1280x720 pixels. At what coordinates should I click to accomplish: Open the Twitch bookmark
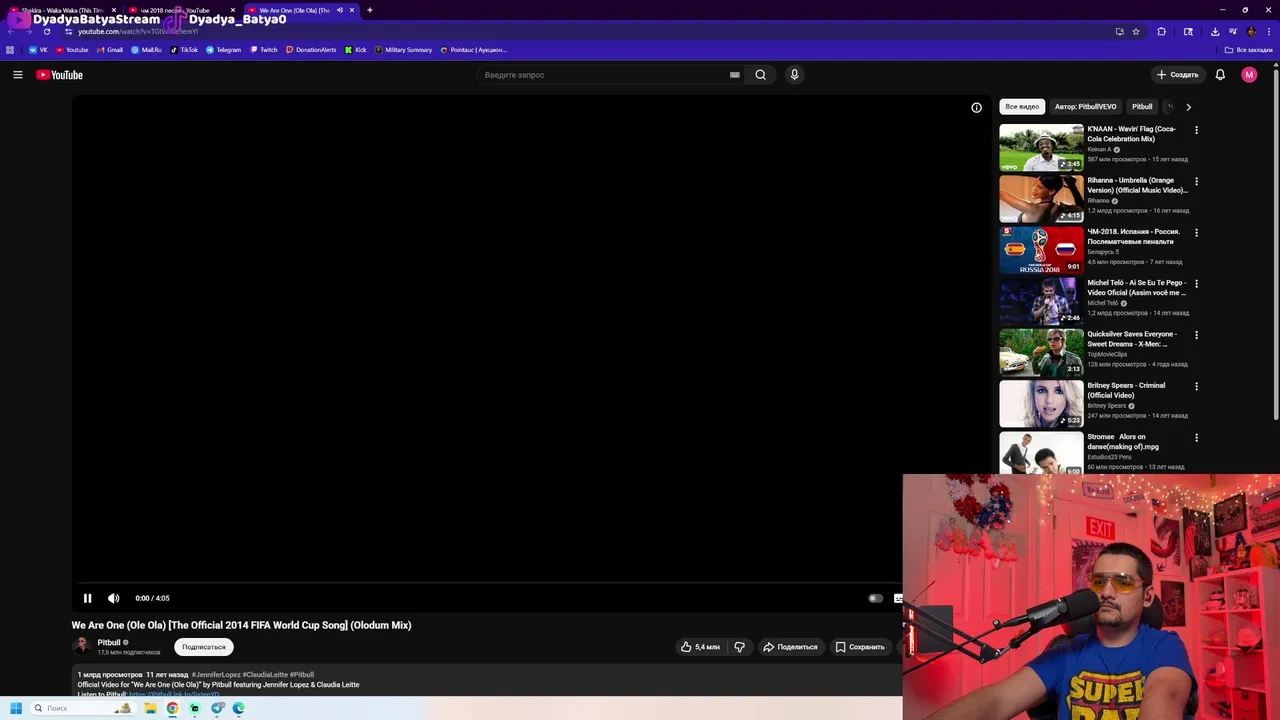[264, 50]
